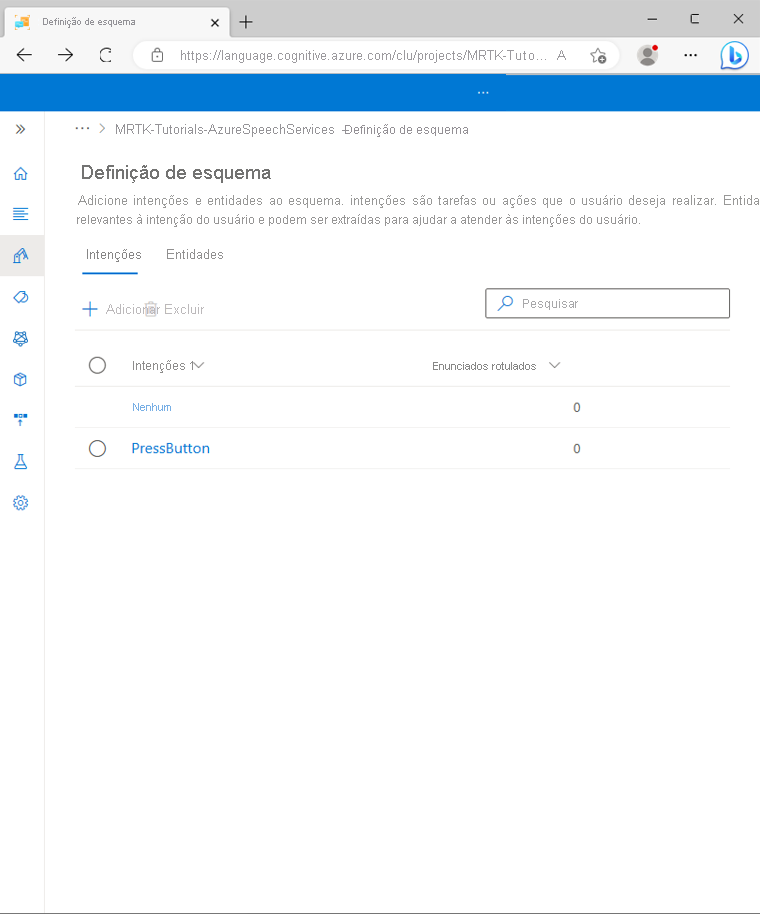760x914 pixels.
Task: Open the PressButton intent link
Action: point(171,448)
